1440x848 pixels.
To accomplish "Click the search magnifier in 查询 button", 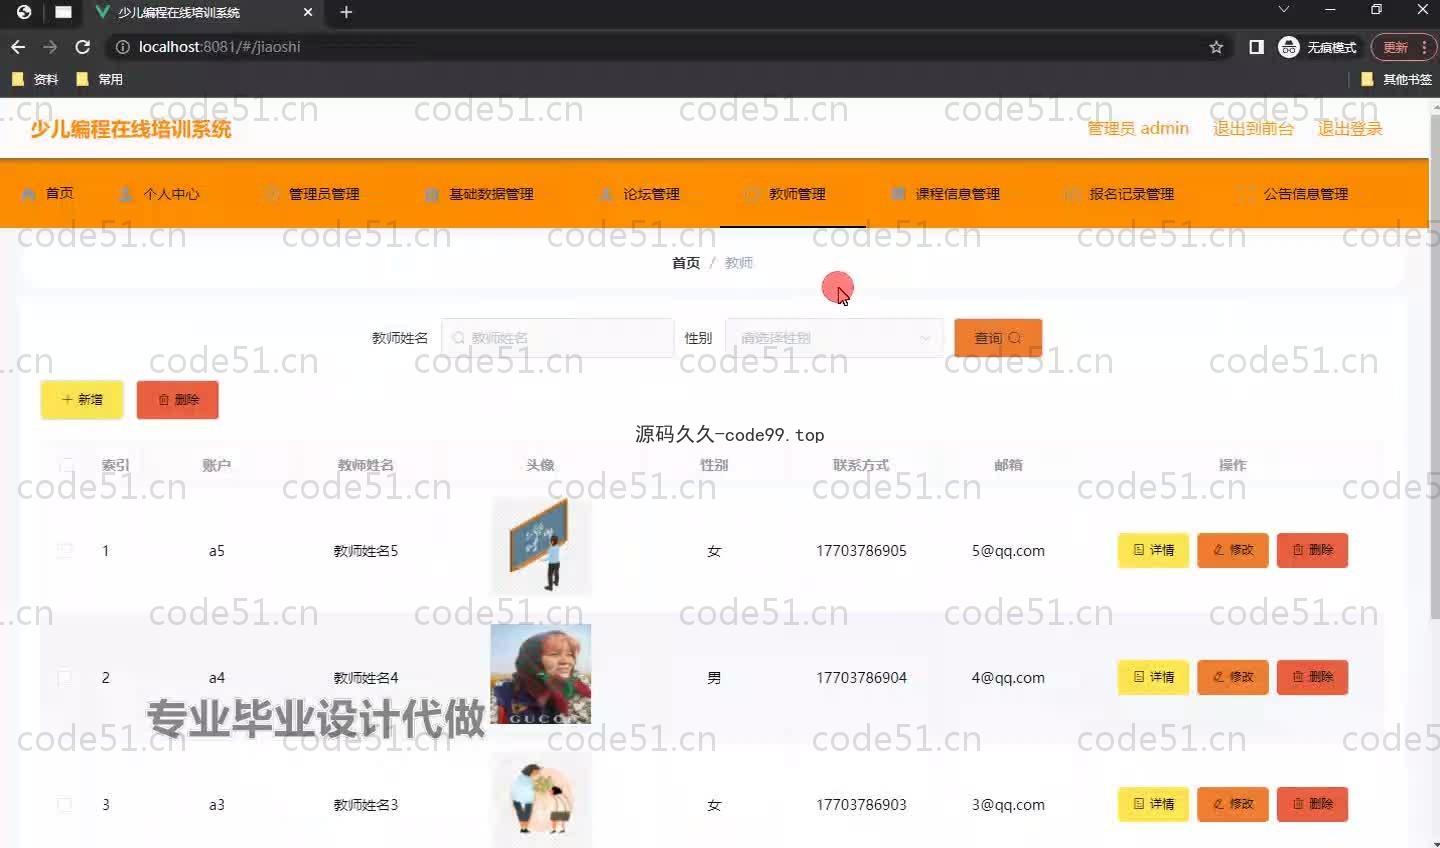I will click(x=1015, y=338).
